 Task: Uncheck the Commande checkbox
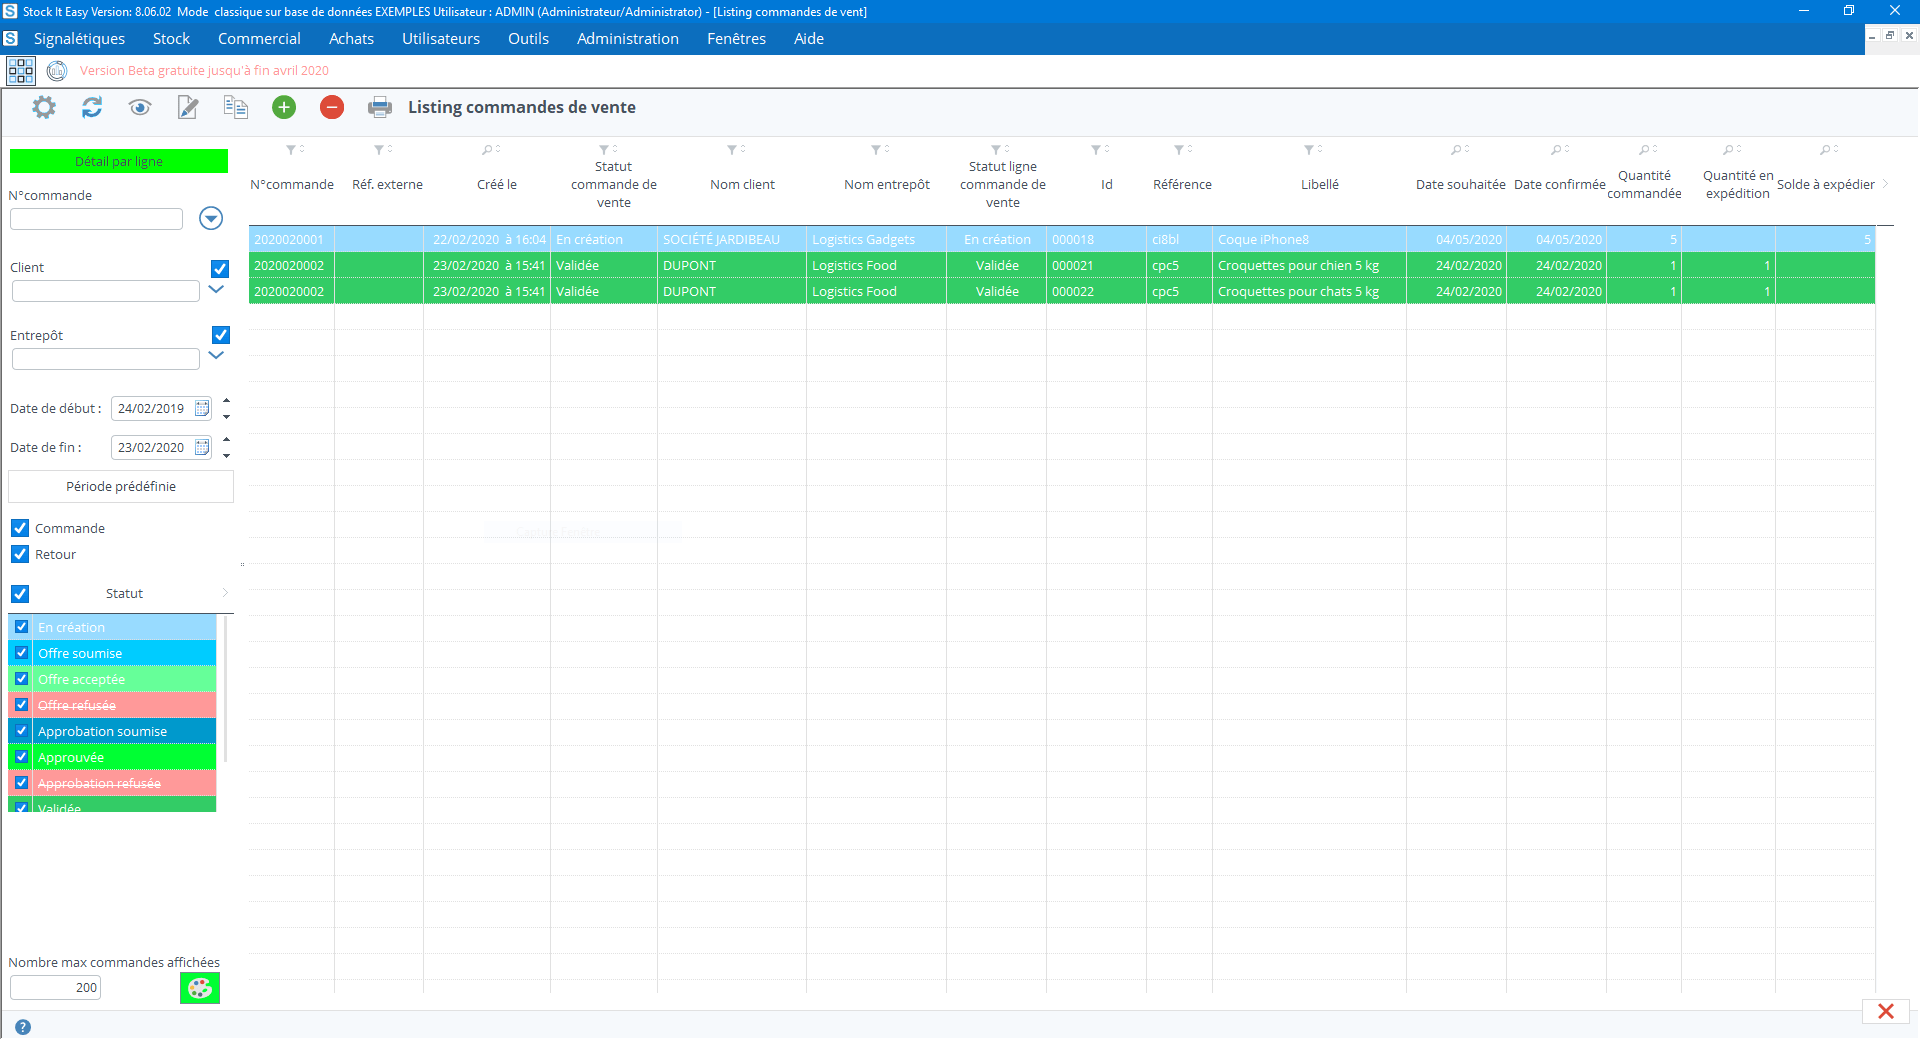click(x=20, y=528)
